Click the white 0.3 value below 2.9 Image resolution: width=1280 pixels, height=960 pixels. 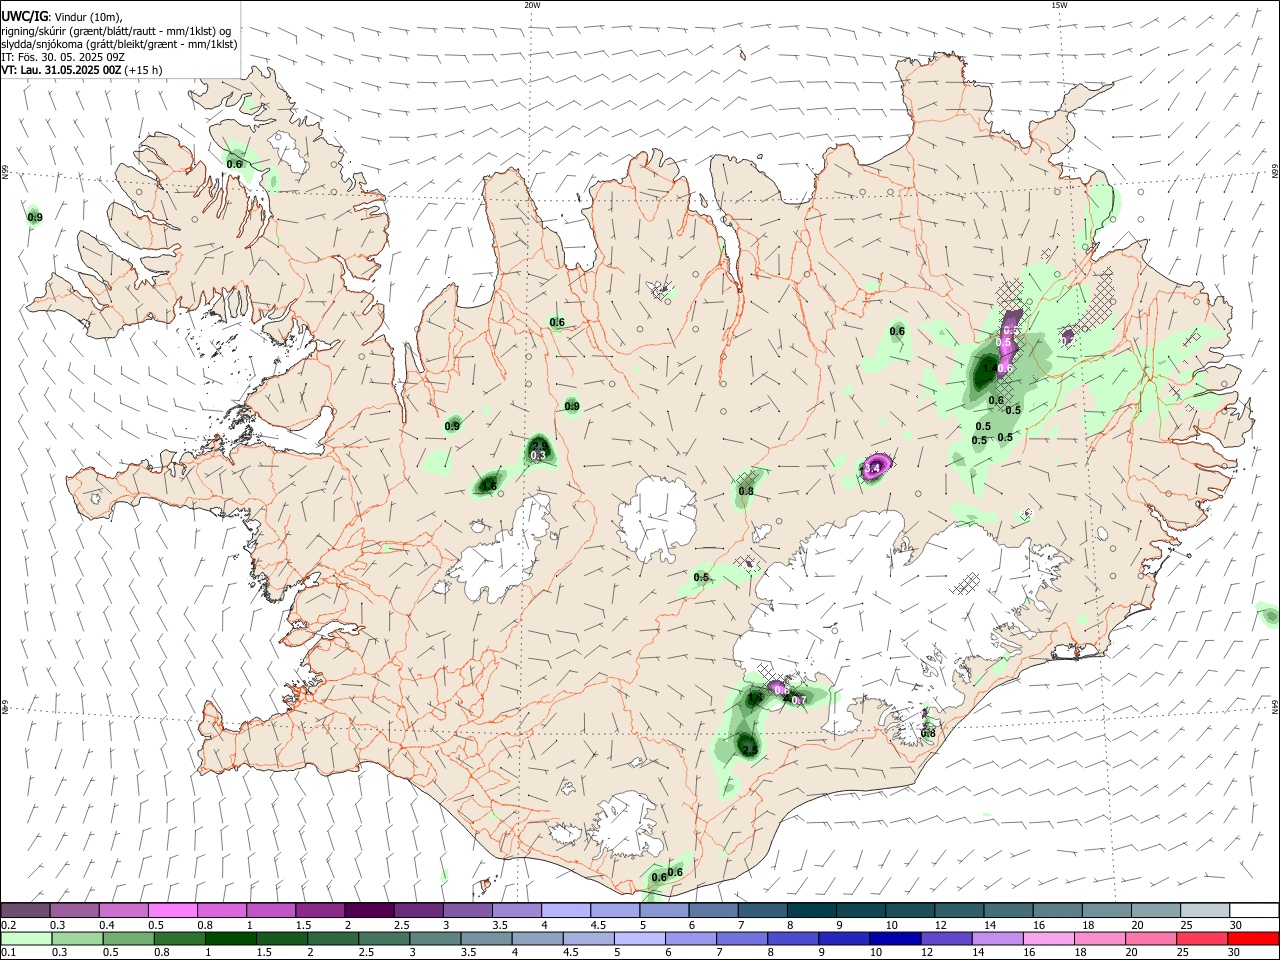(539, 455)
